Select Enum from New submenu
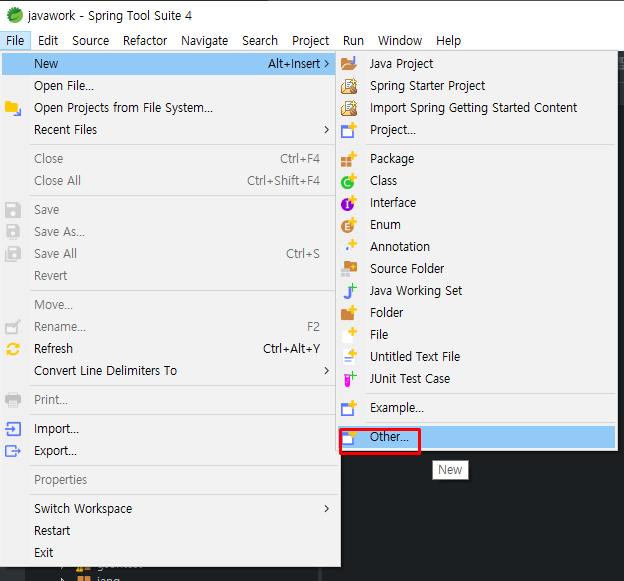The width and height of the screenshot is (624, 581). [477, 225]
